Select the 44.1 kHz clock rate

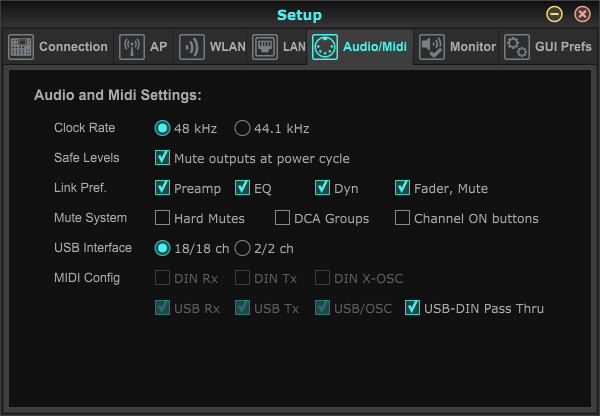[x=242, y=128]
